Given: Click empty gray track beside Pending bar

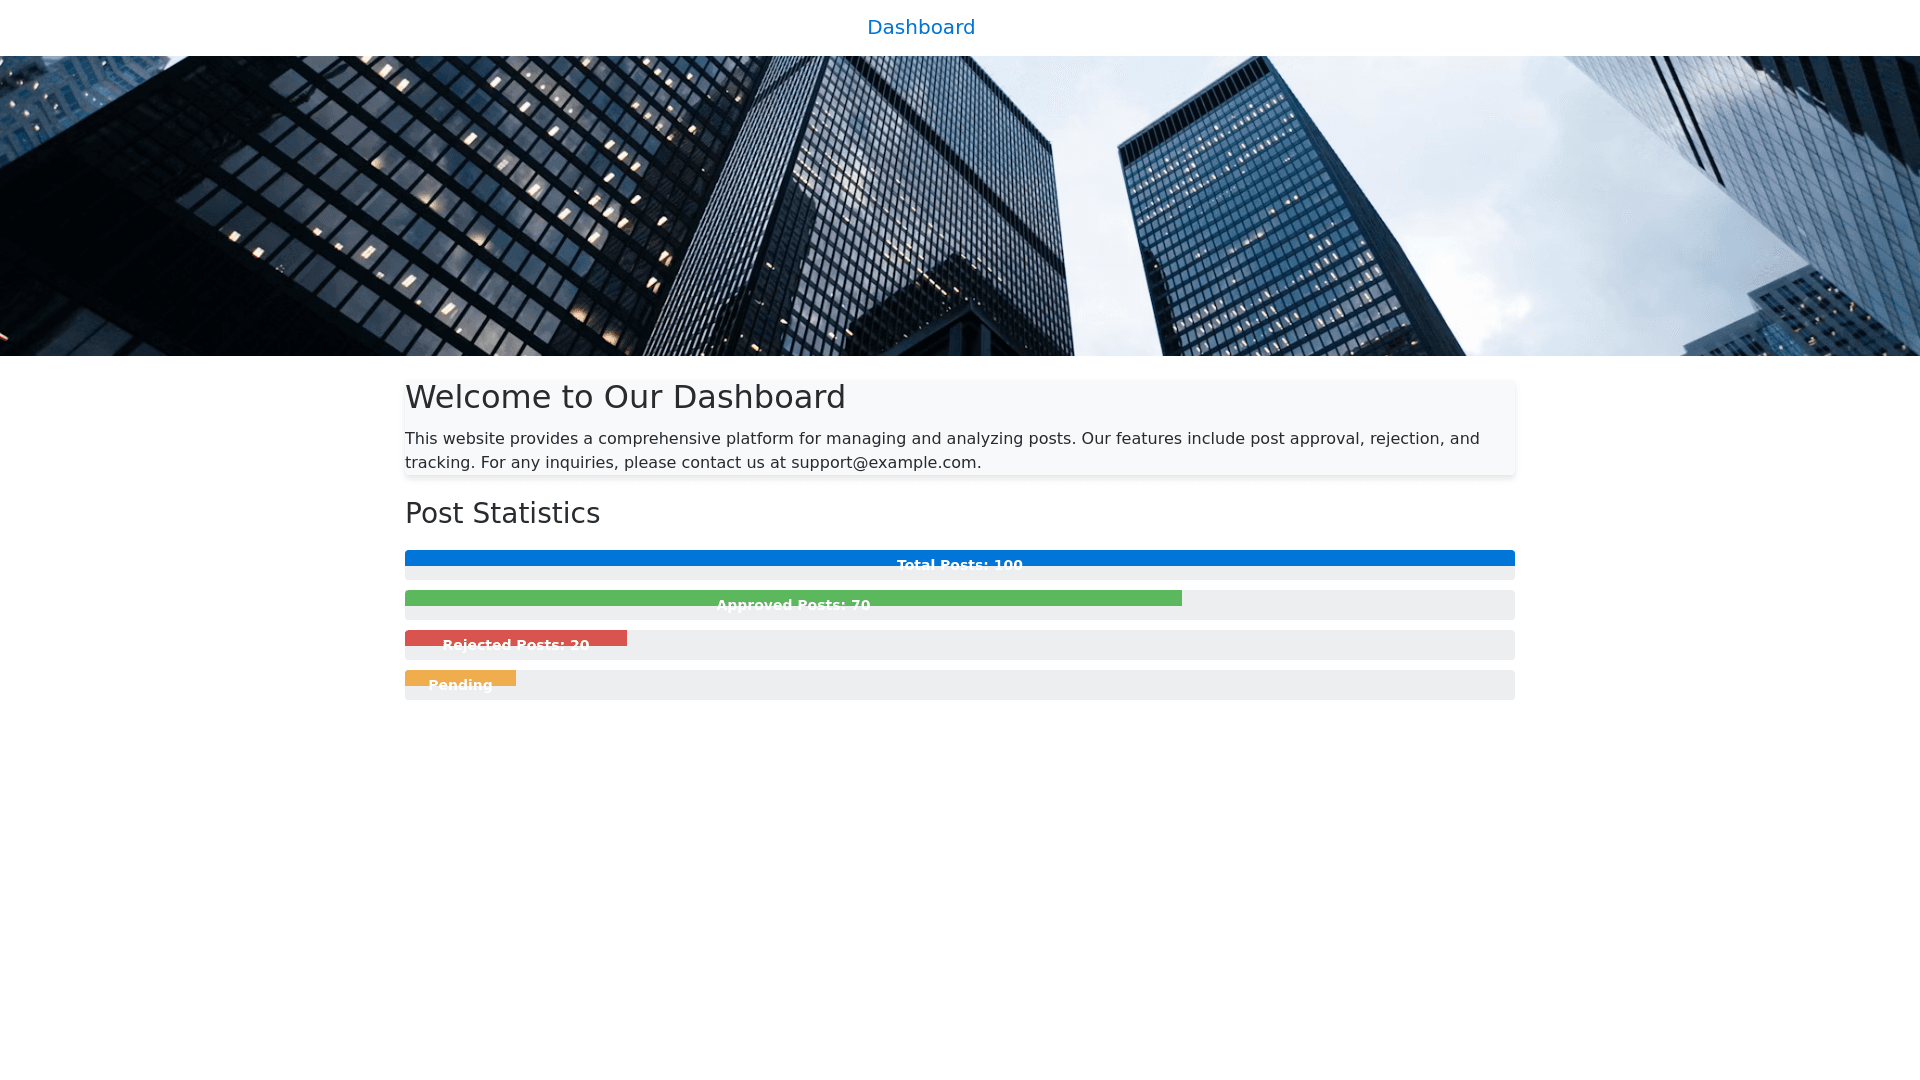Looking at the screenshot, I should [1015, 685].
